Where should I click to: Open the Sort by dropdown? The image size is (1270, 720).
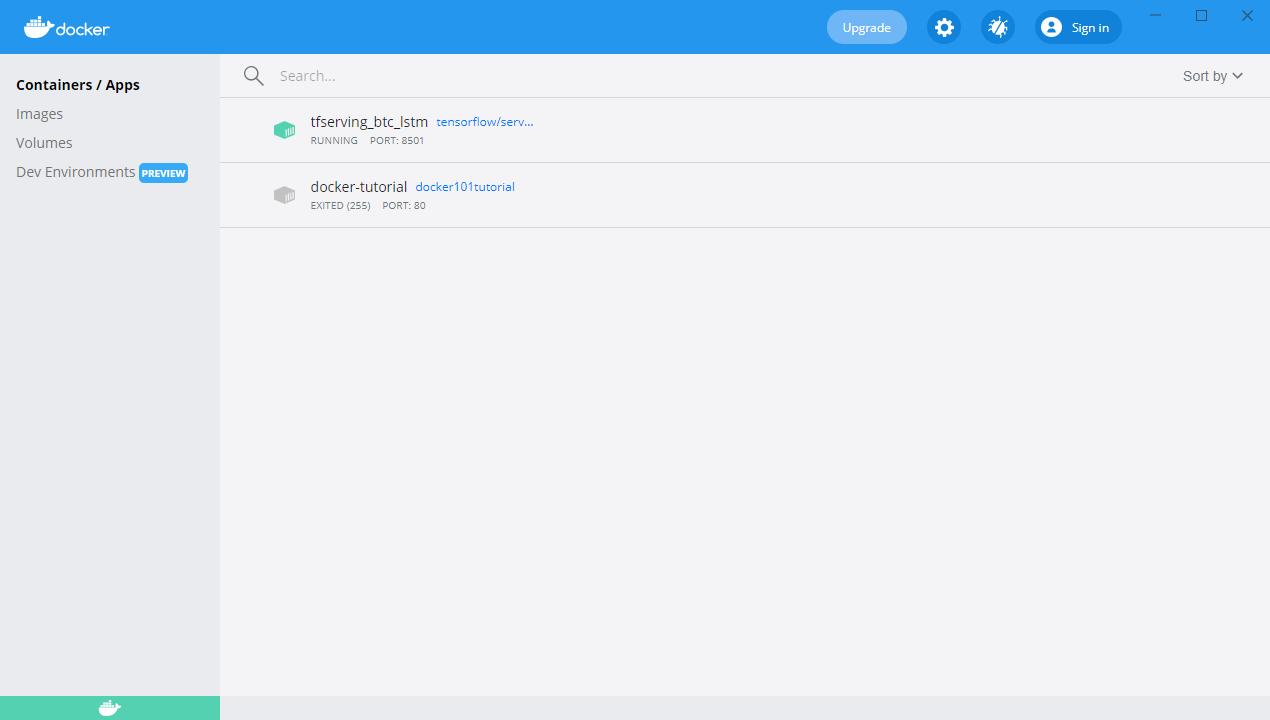1213,76
